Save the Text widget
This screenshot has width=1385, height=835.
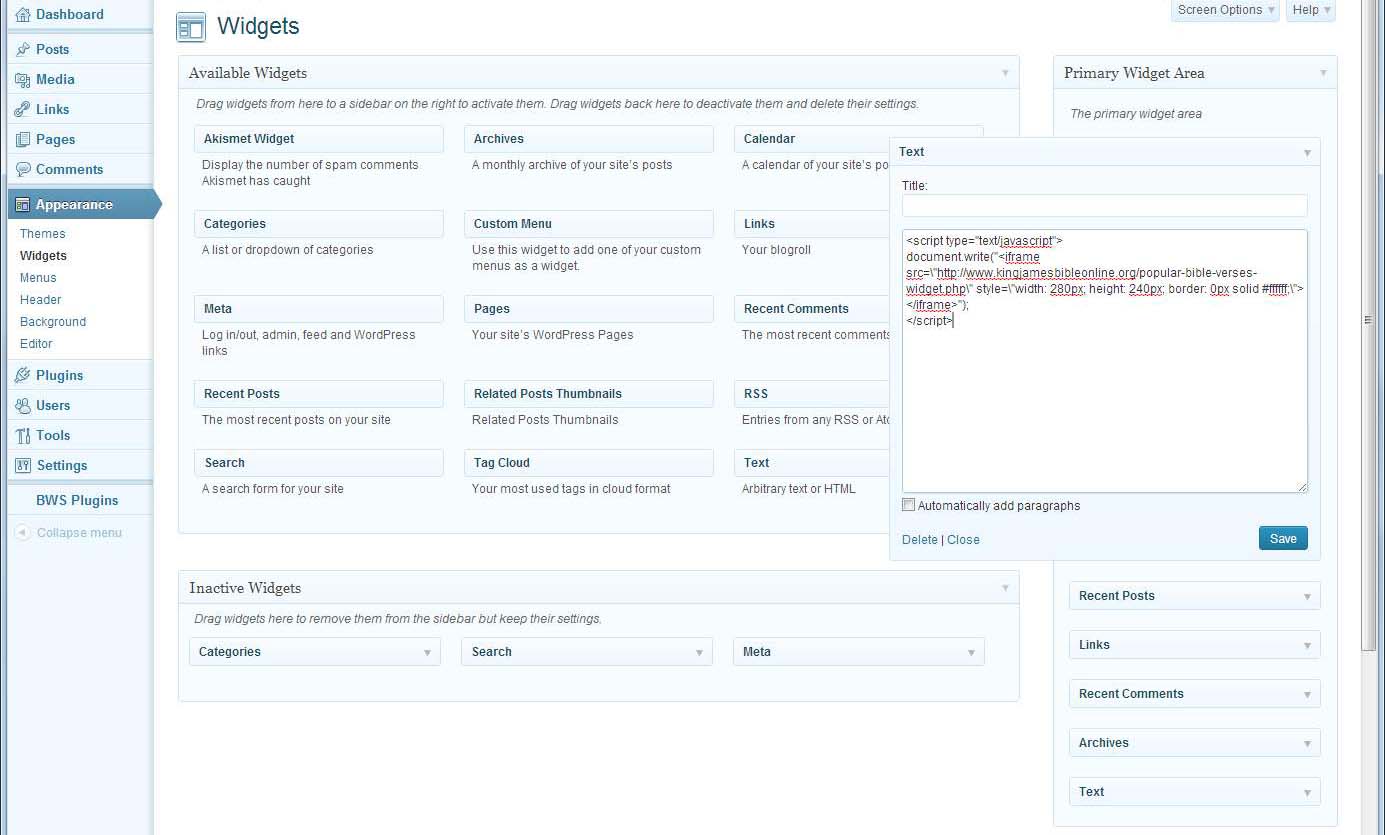pyautogui.click(x=1282, y=538)
